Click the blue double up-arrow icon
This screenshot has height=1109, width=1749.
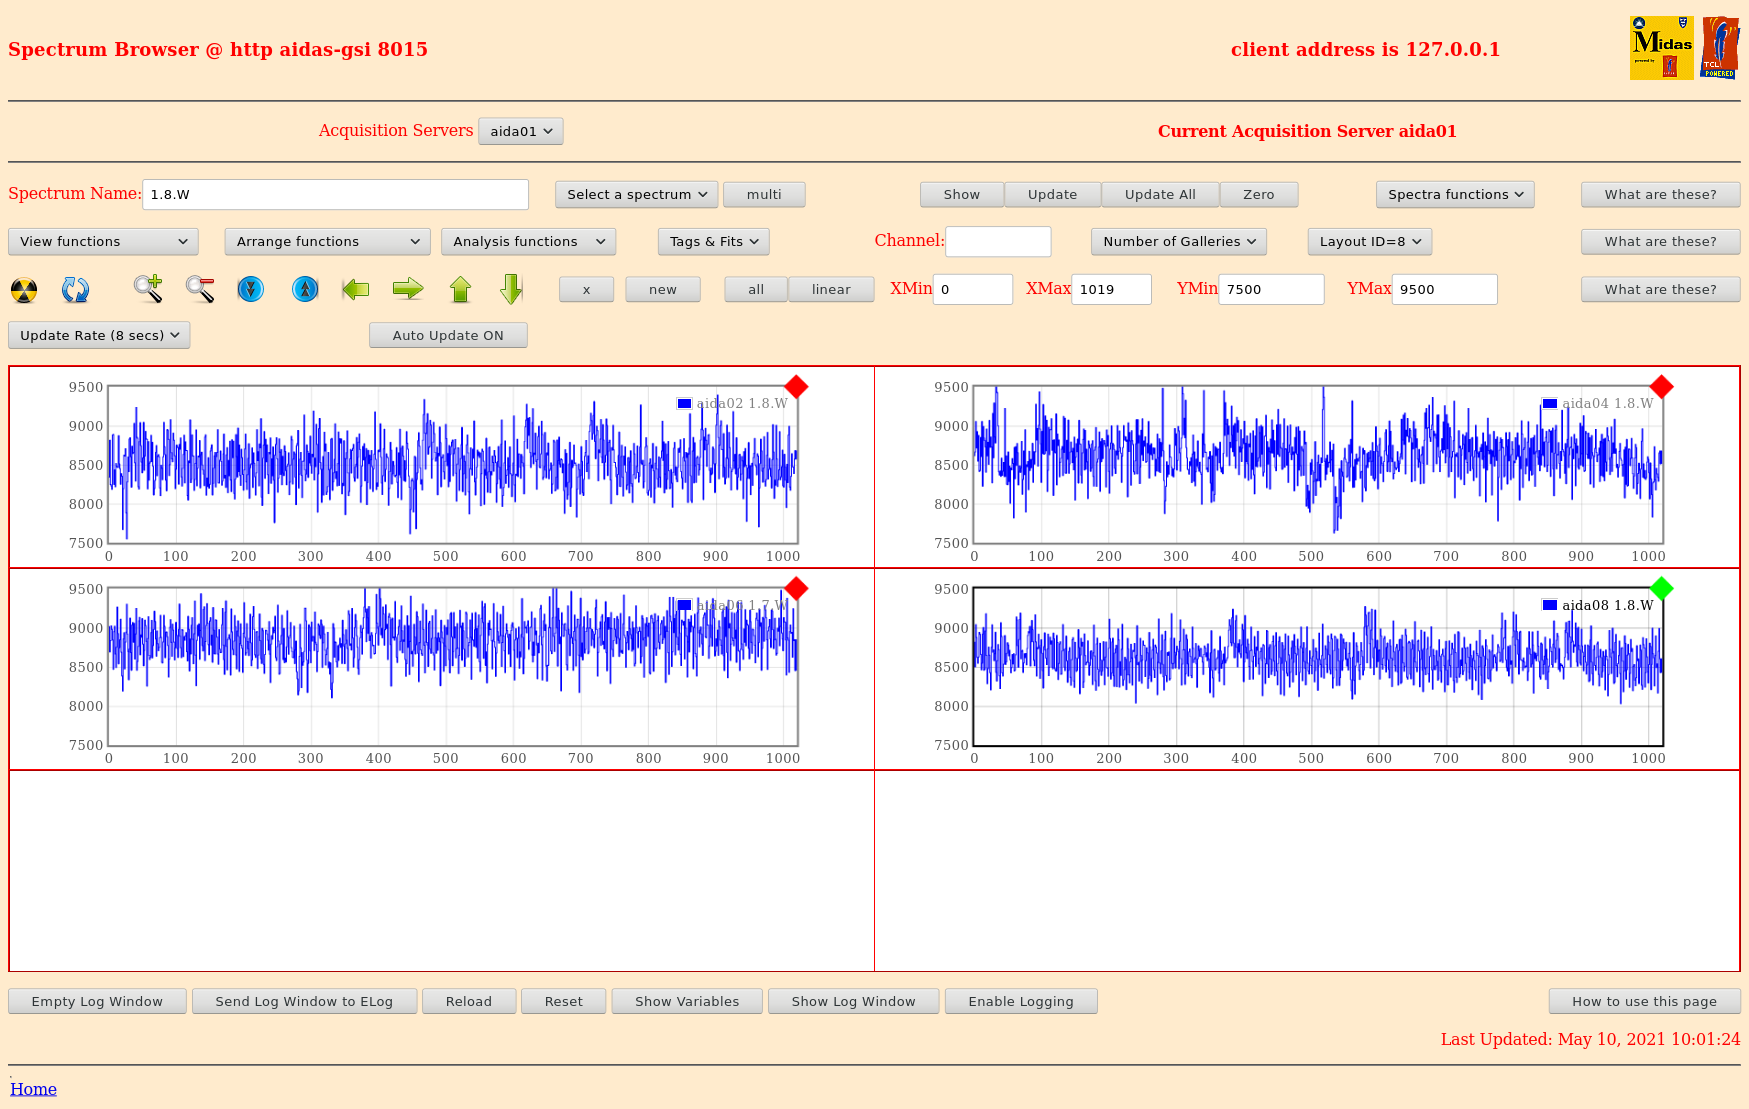tap(305, 290)
